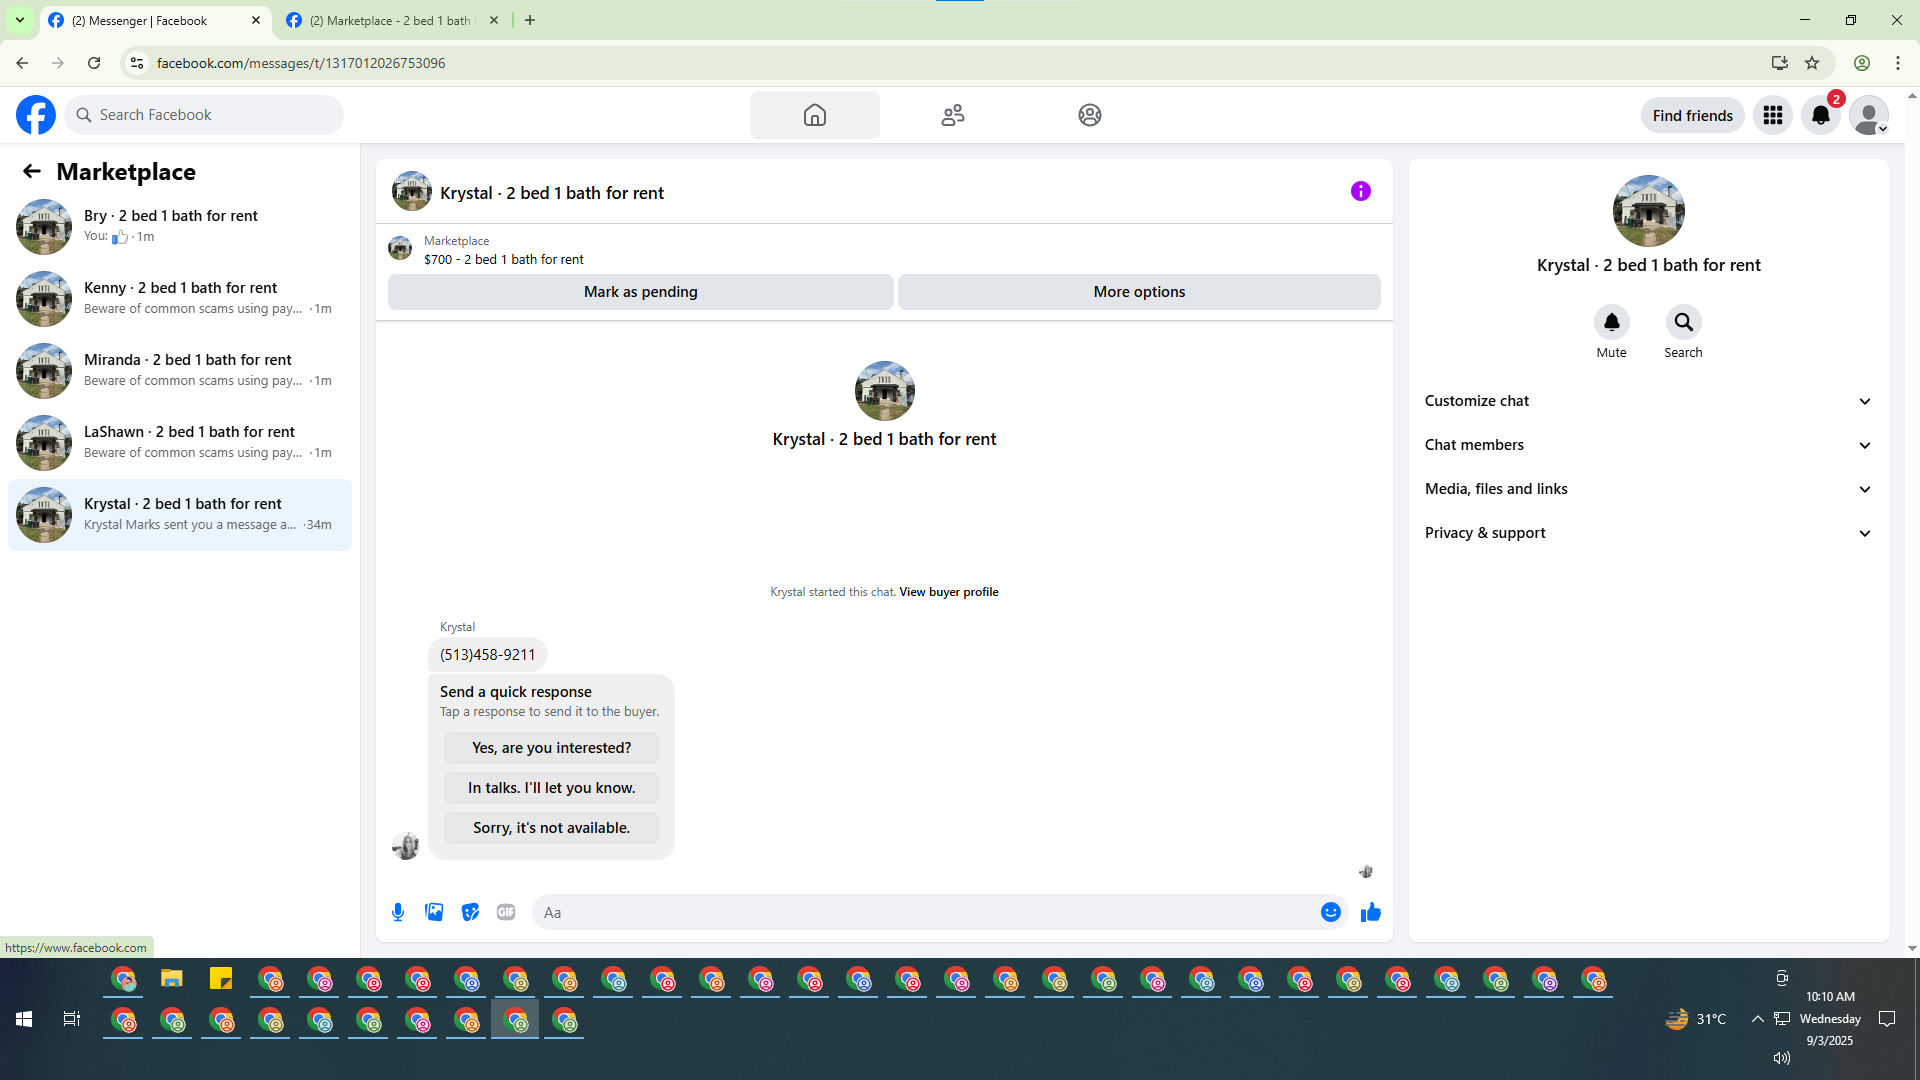
Task: Choose a sticker to send
Action: tap(470, 912)
